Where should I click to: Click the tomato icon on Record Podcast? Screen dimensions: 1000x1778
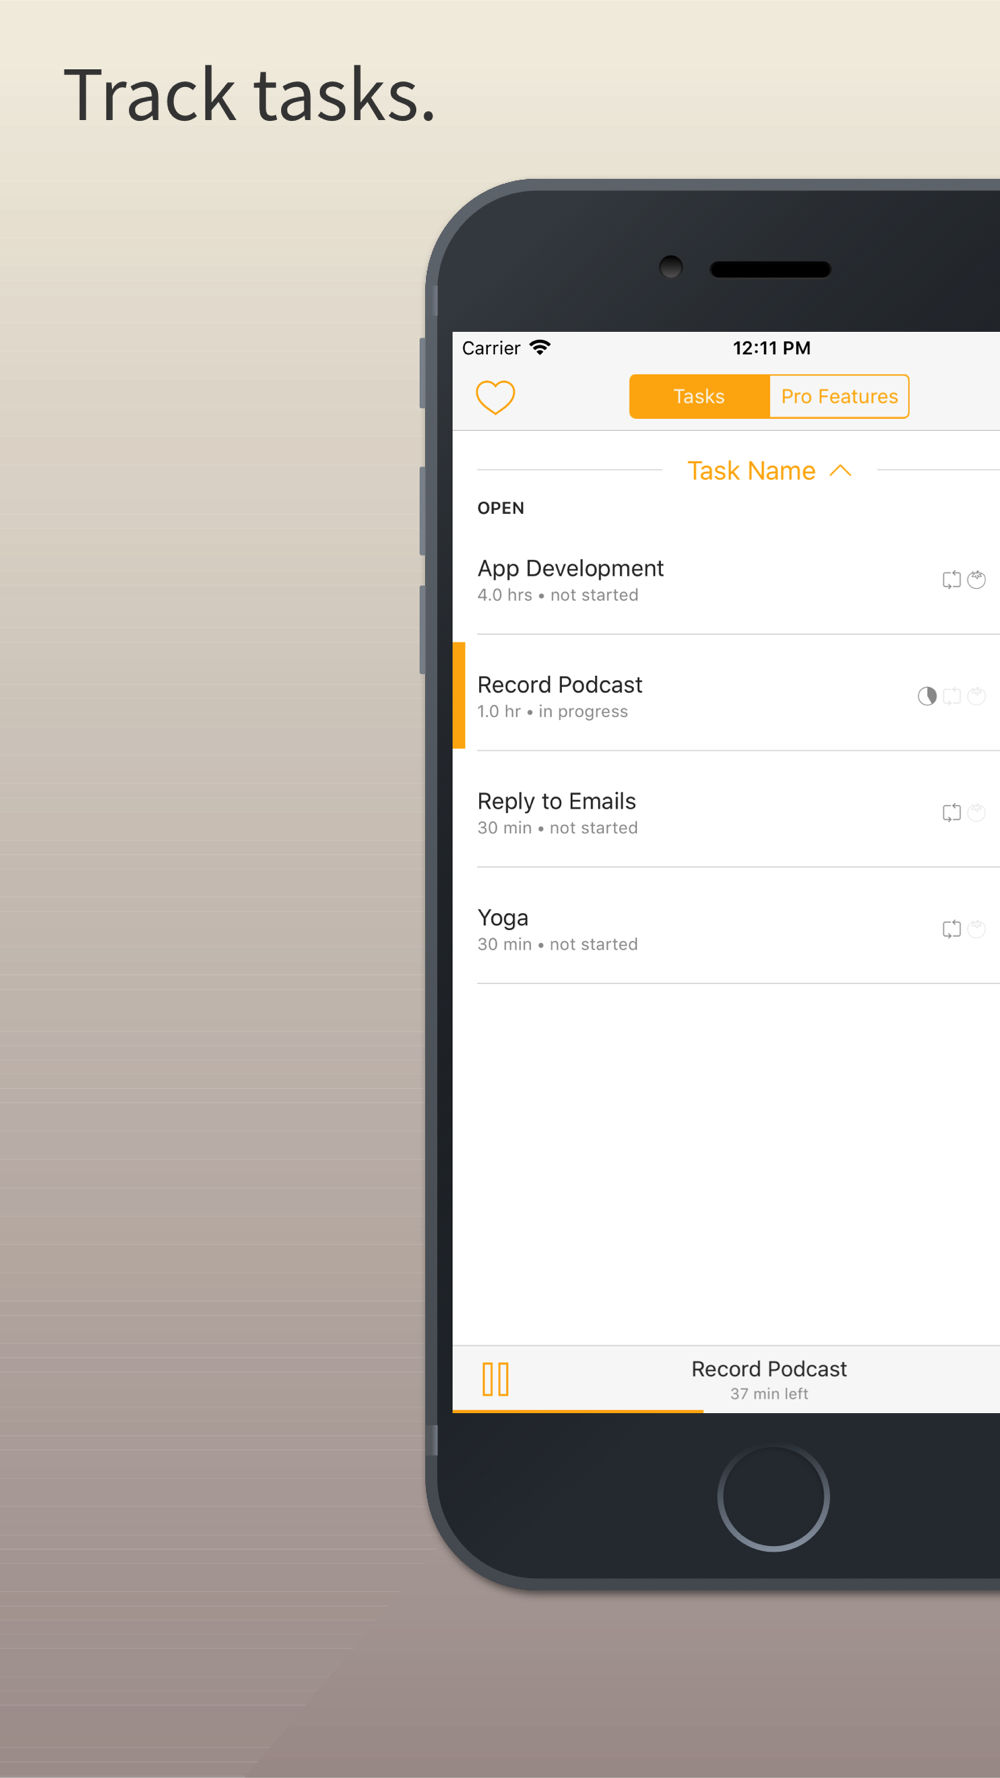pos(977,696)
